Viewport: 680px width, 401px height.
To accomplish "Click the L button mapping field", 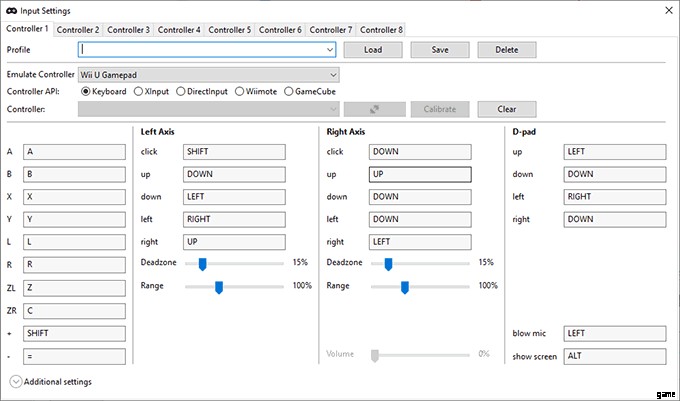I will tap(74, 242).
